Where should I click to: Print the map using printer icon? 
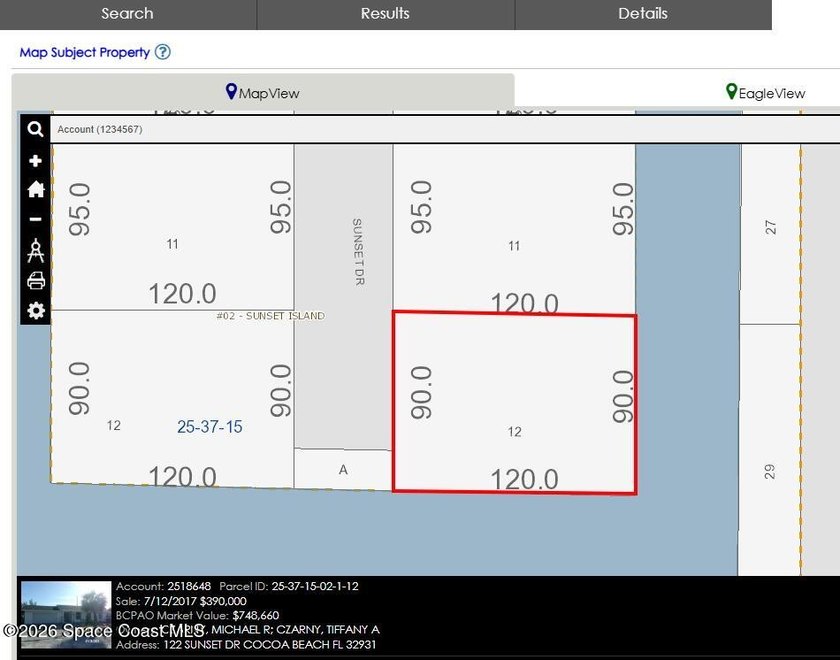(36, 280)
